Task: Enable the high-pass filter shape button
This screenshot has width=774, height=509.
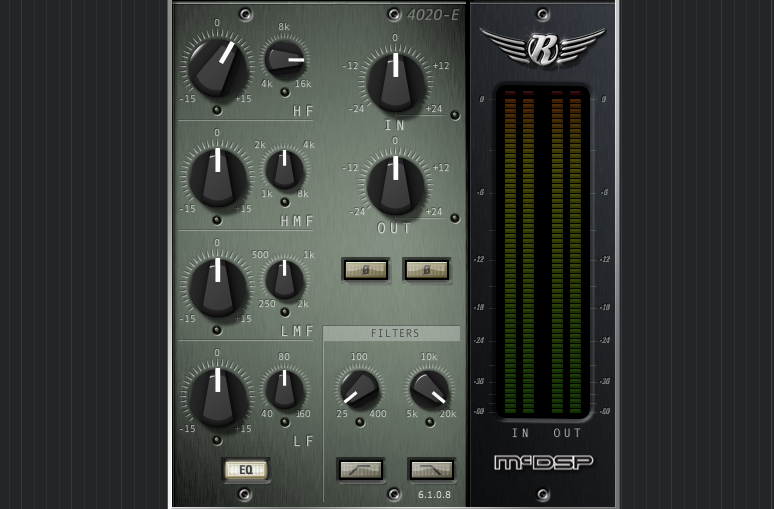Action: (361, 469)
